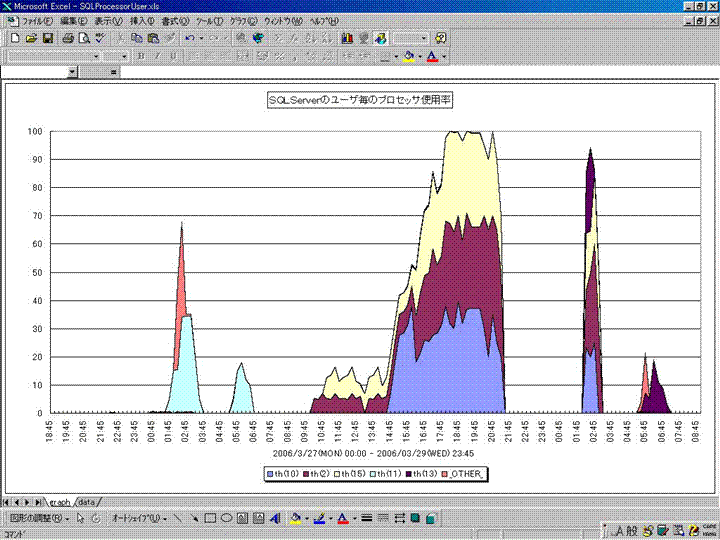Select the Line drawing tool
Image resolution: width=720 pixels, height=540 pixels.
pos(178,518)
